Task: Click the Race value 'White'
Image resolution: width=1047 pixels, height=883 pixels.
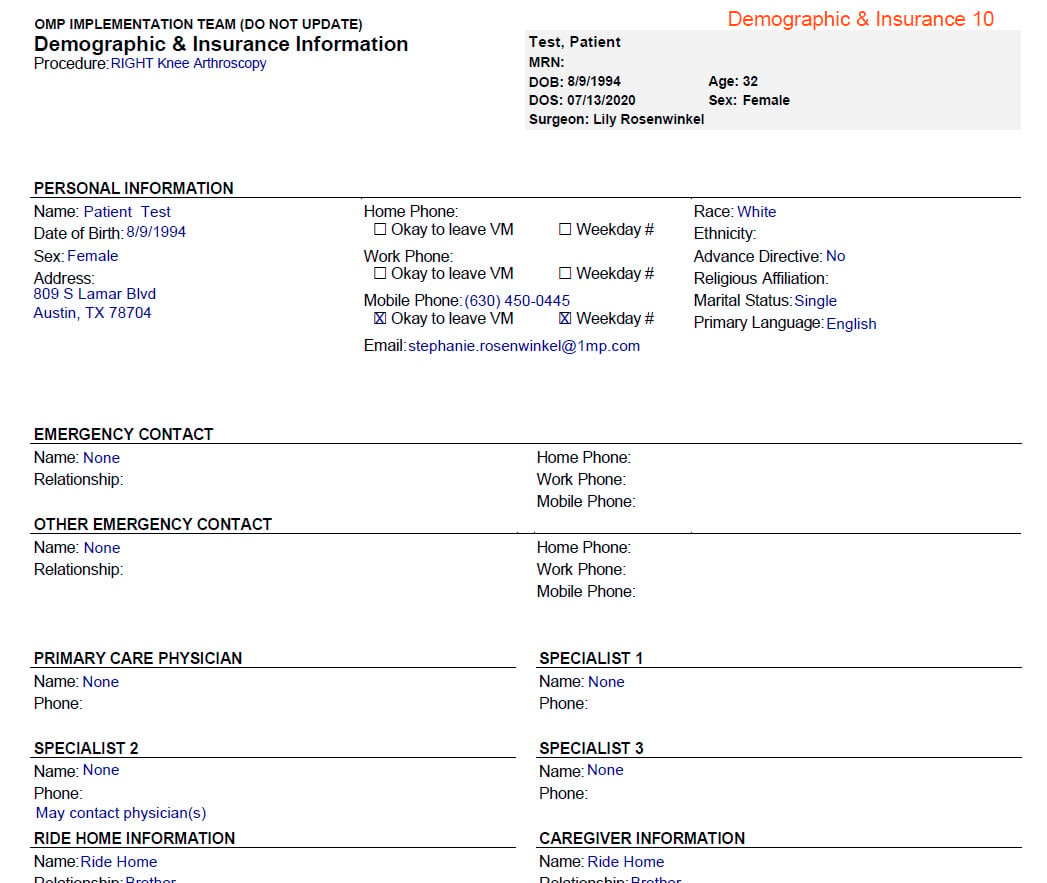Action: click(757, 212)
